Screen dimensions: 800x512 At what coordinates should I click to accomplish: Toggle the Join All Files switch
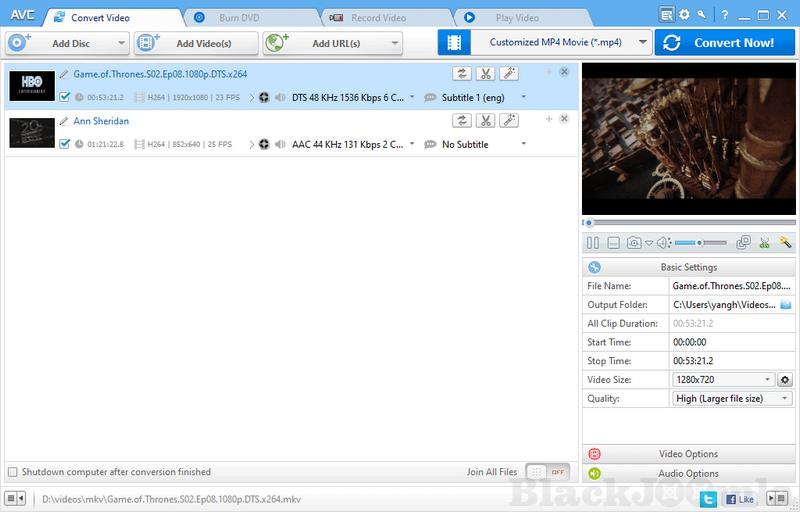click(x=548, y=472)
